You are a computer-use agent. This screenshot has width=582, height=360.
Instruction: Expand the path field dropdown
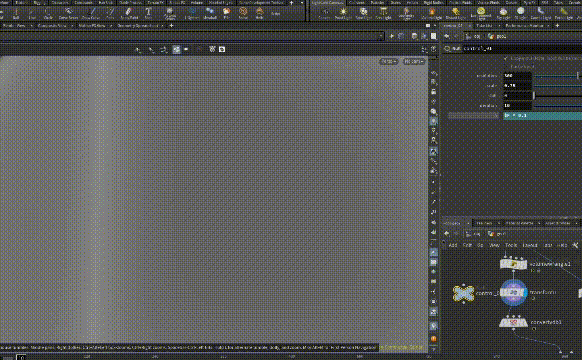[381, 36]
